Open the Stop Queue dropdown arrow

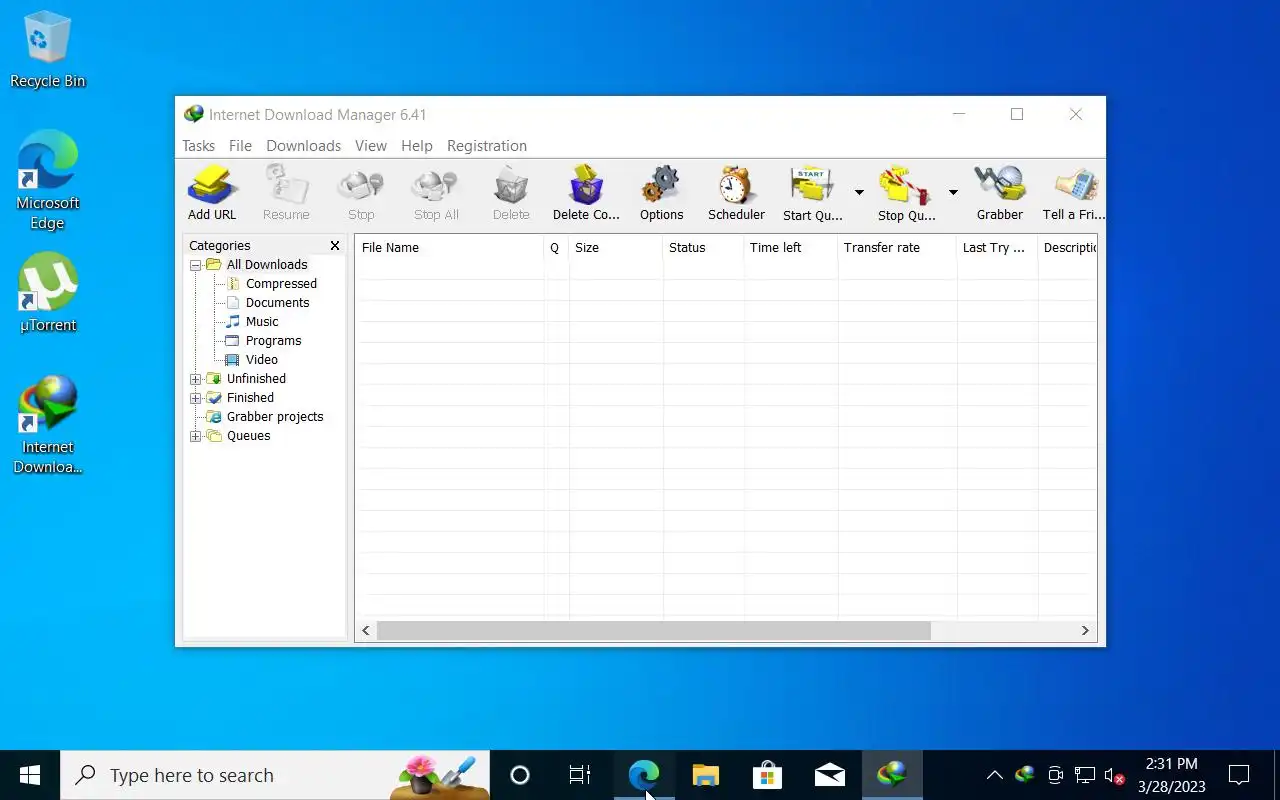pyautogui.click(x=953, y=192)
